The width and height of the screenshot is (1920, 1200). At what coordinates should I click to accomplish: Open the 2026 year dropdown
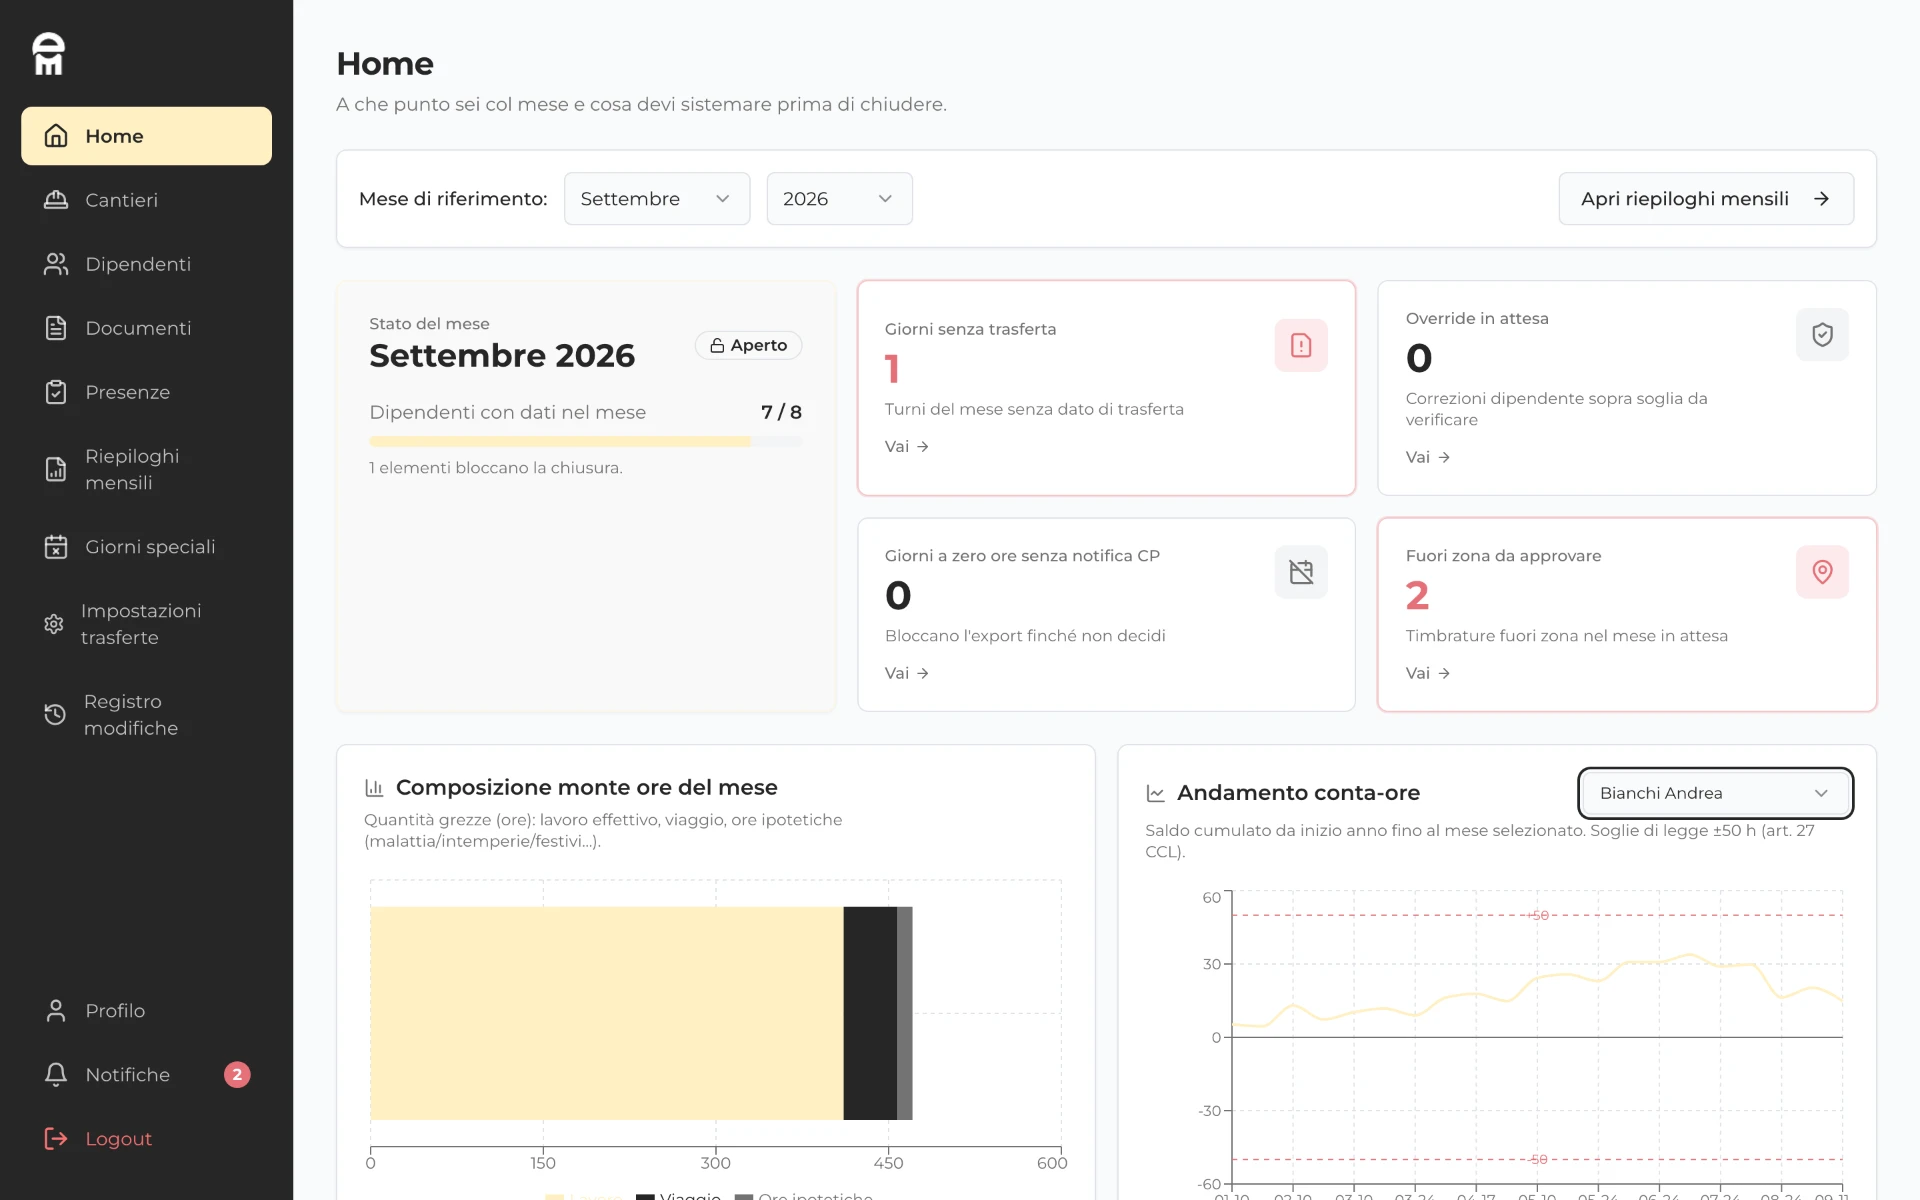tap(839, 199)
